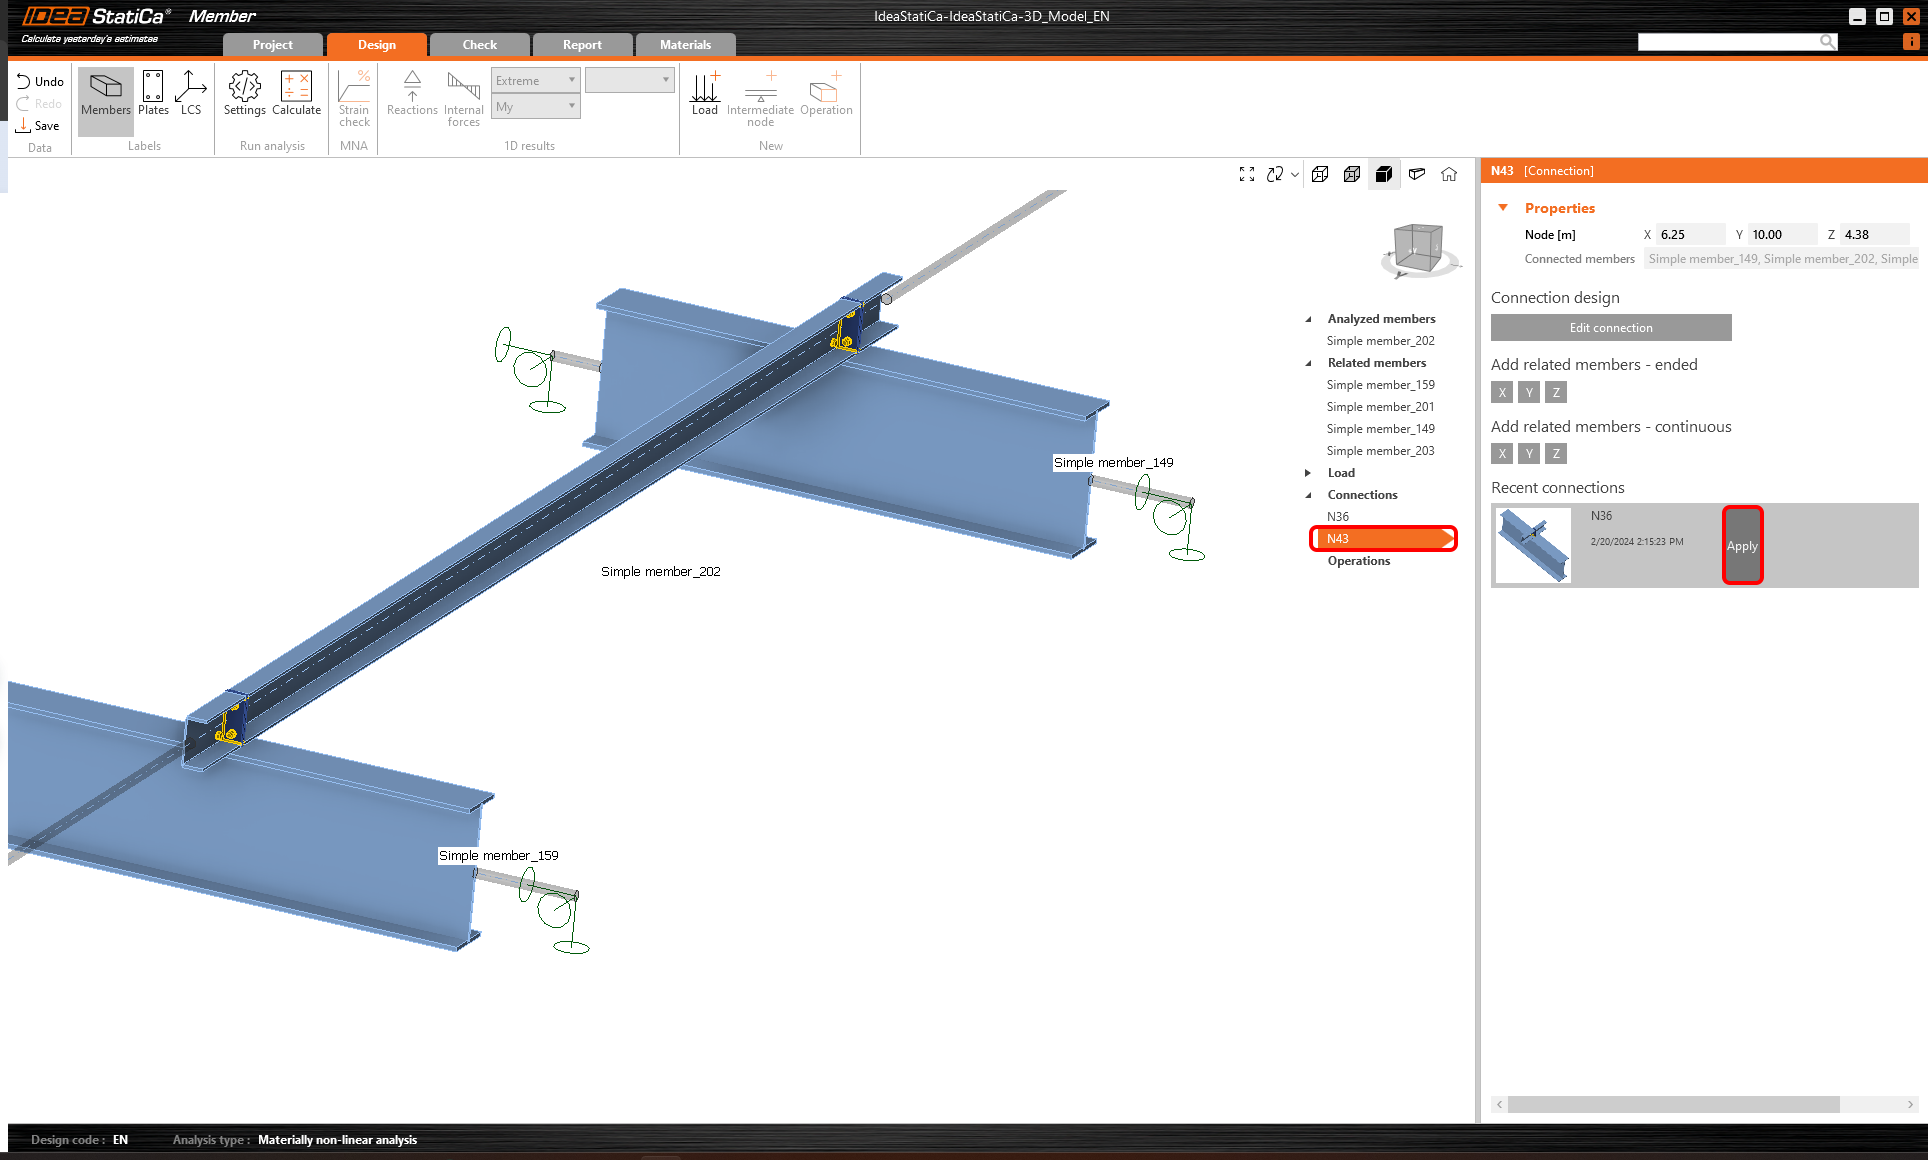The width and height of the screenshot is (1928, 1160).
Task: Switch to transparent view mode
Action: pyautogui.click(x=1352, y=174)
